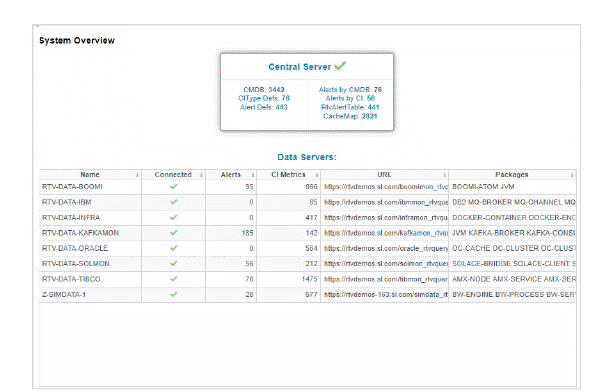Click the green checkmark beside Central Server
The image size is (615, 391).
coord(340,66)
